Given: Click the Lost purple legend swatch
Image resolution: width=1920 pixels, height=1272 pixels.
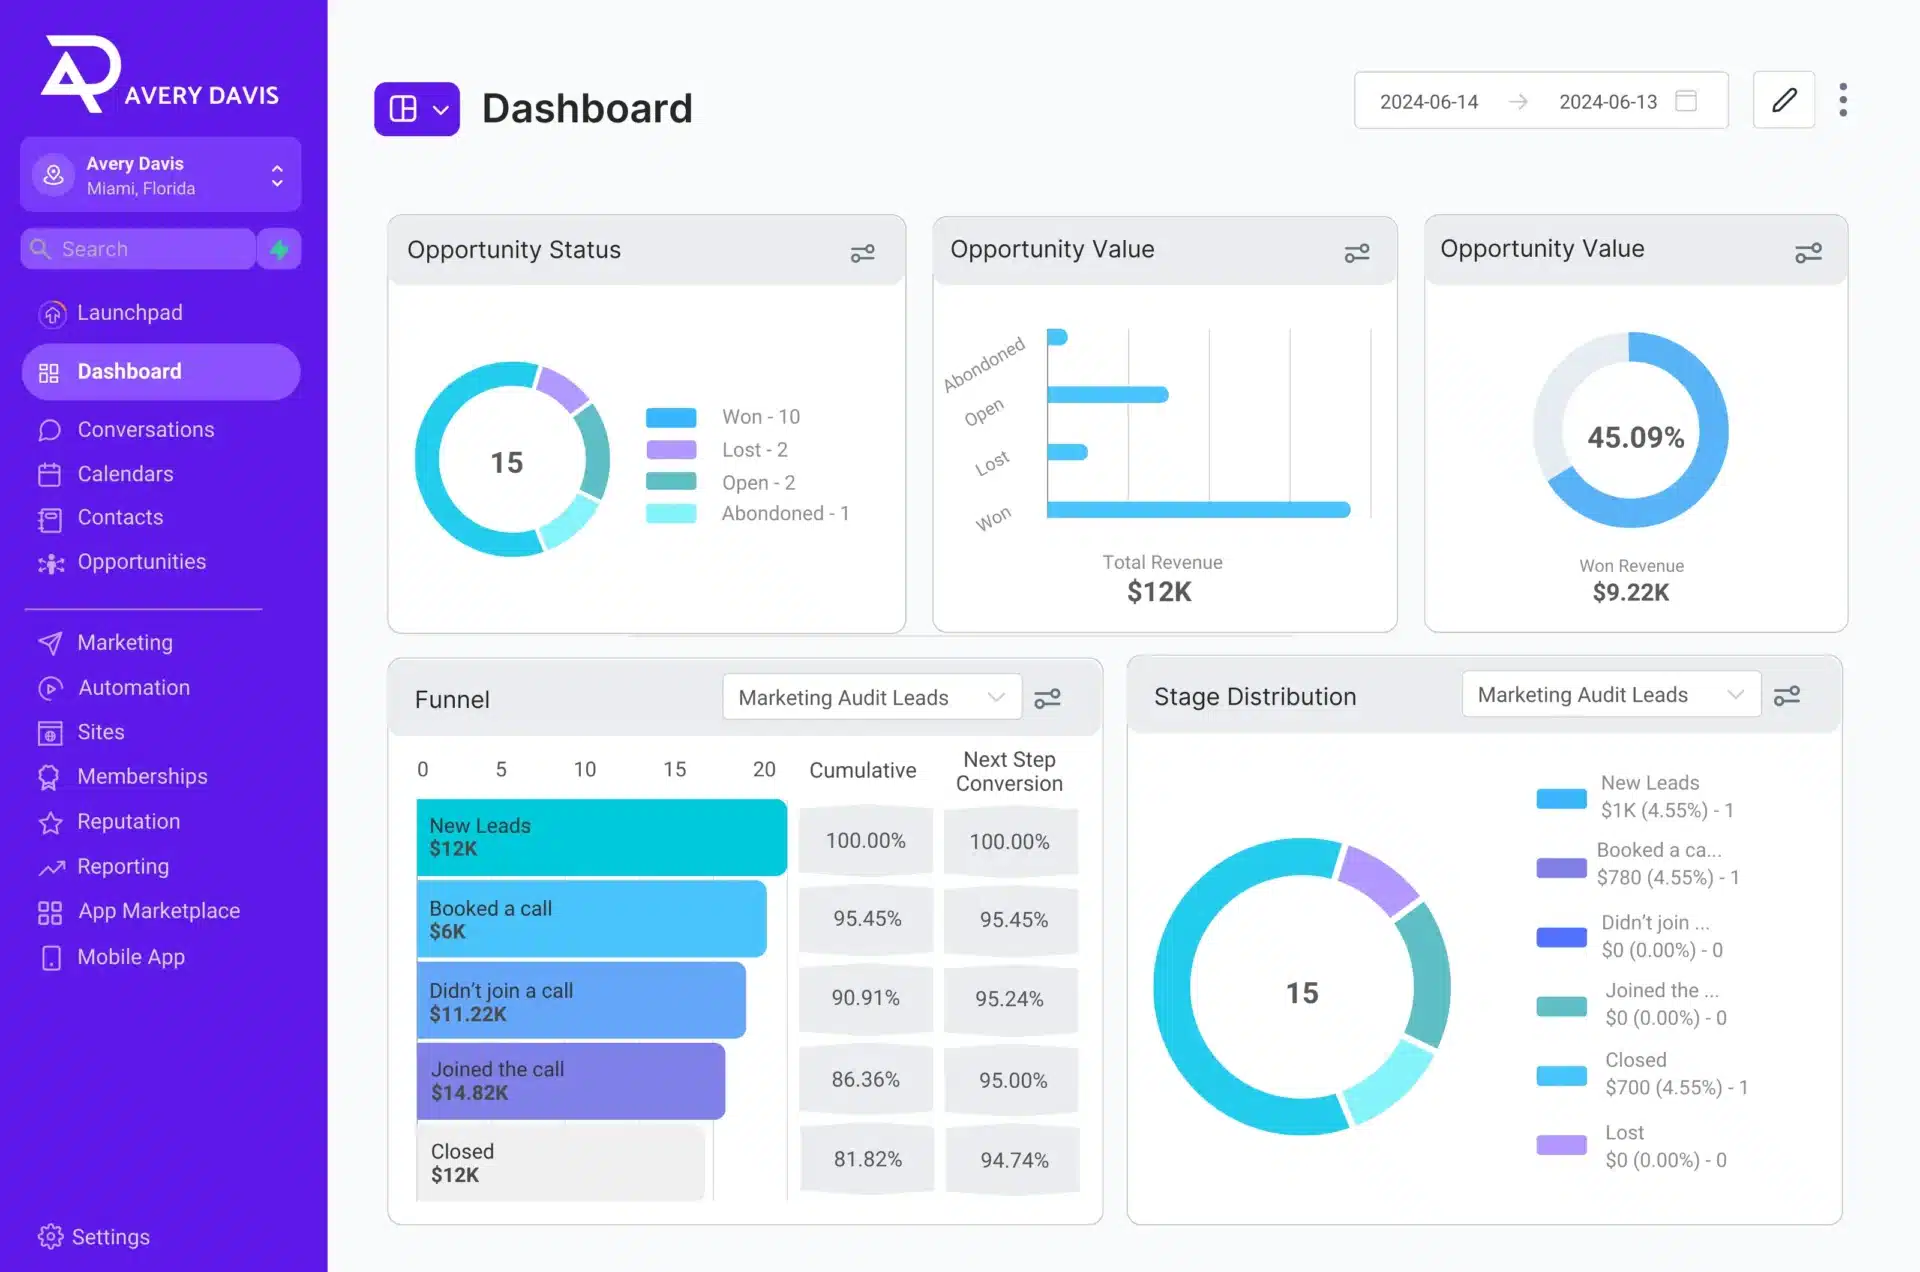Looking at the screenshot, I should click(x=671, y=450).
